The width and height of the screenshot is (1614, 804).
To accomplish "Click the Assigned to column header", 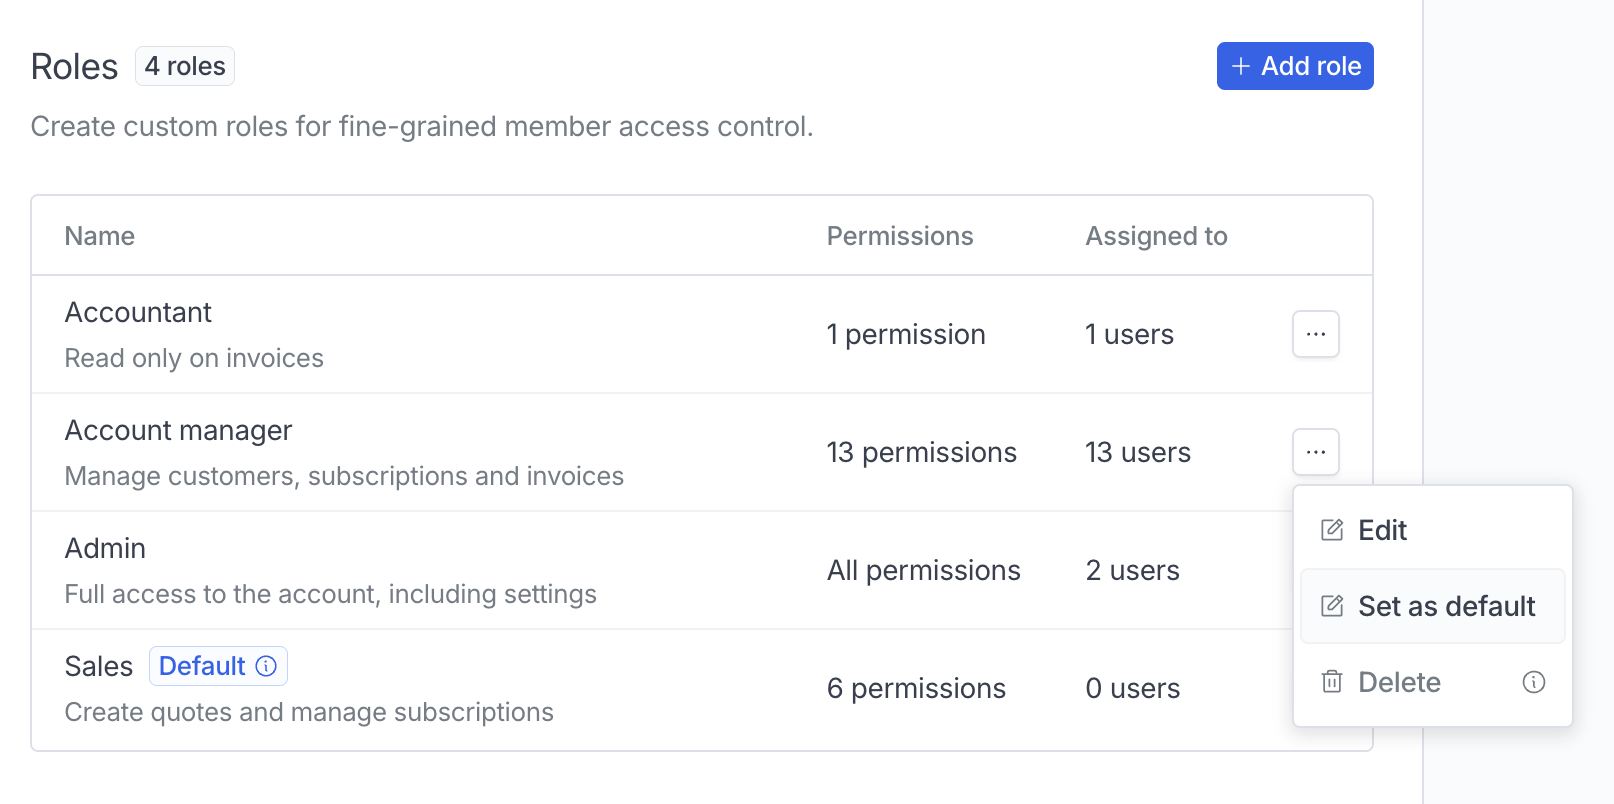I will tap(1156, 236).
